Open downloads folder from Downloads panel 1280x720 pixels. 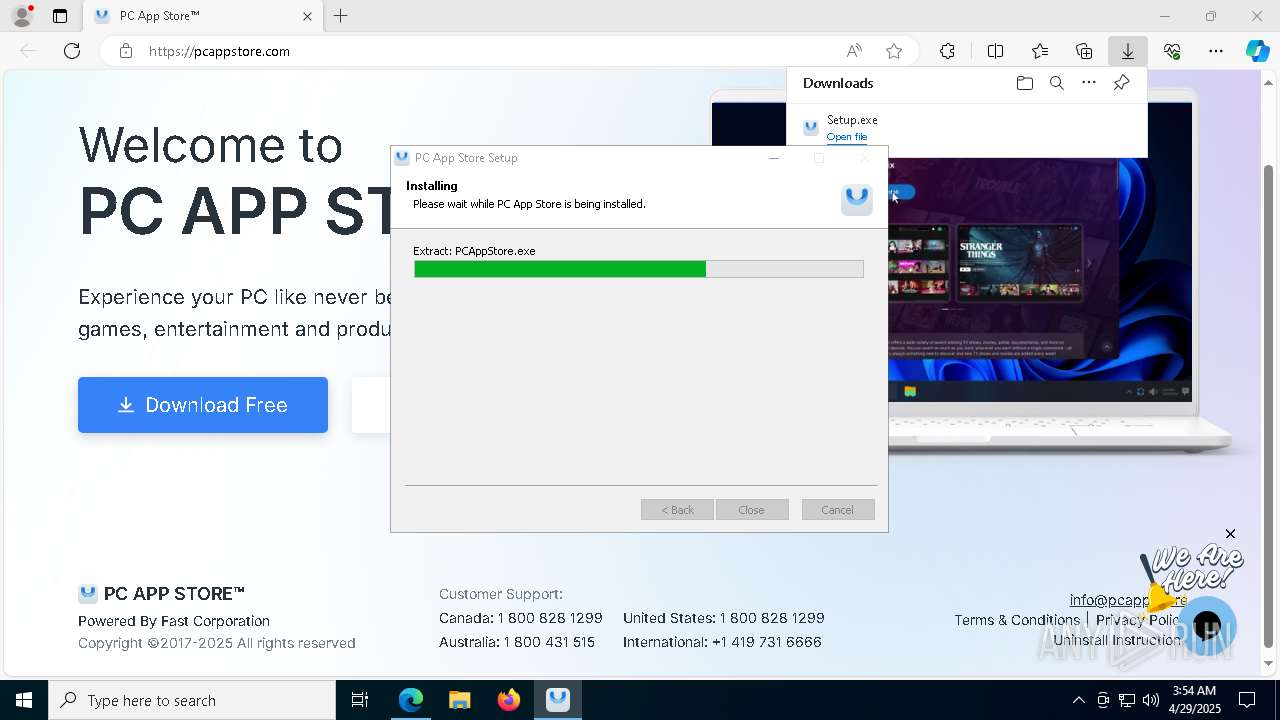[x=1024, y=83]
